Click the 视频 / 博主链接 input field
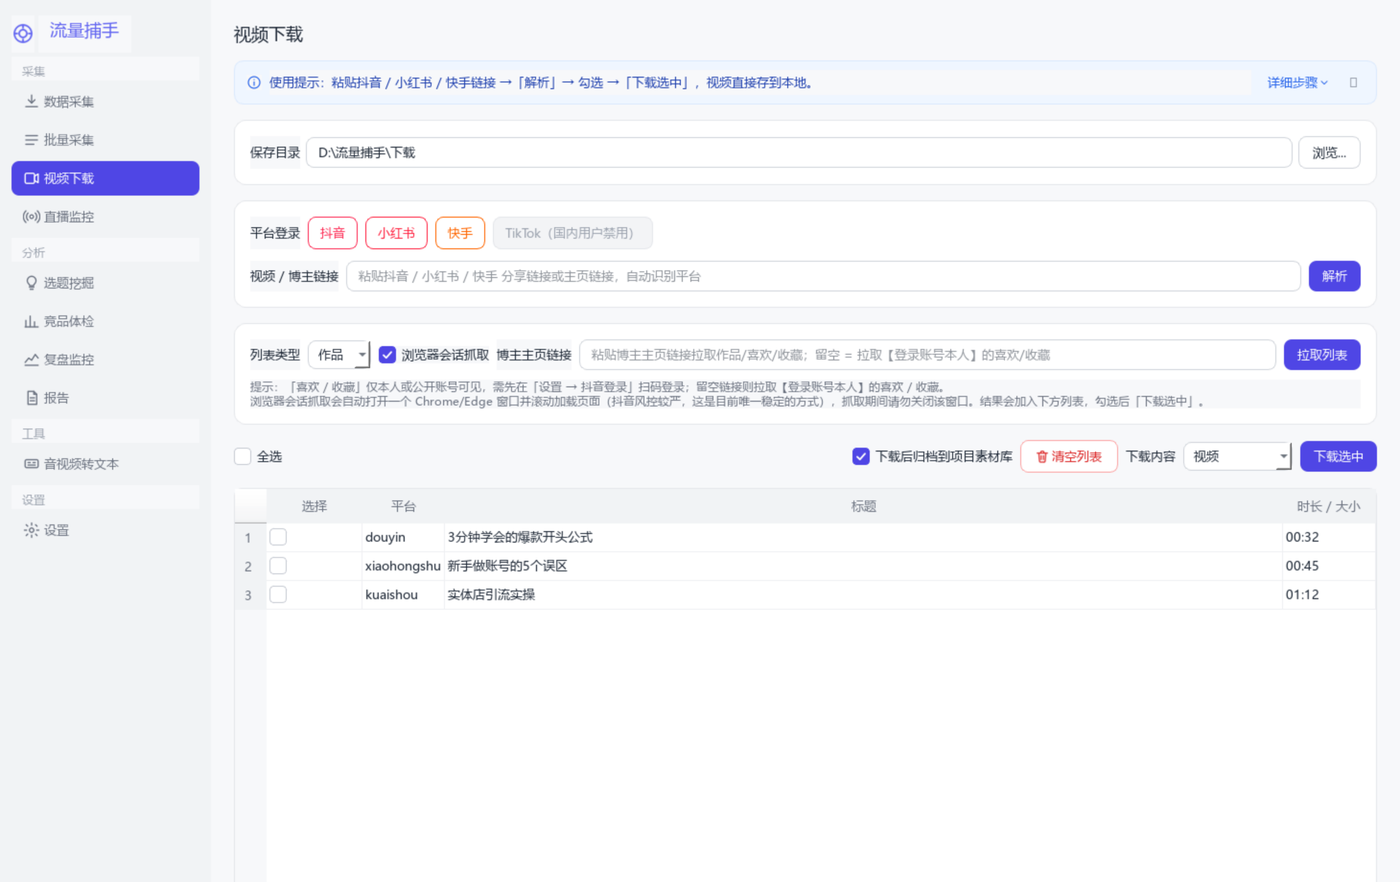This screenshot has height=882, width=1400. pyautogui.click(x=823, y=276)
